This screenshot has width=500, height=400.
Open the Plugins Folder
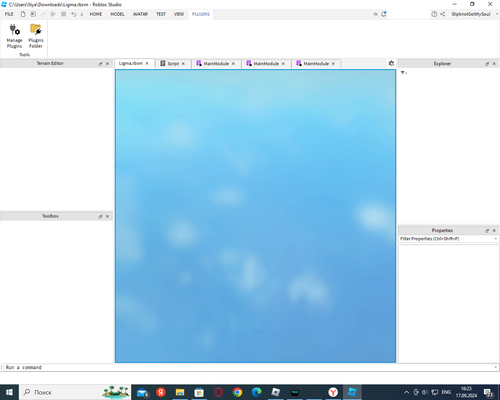[x=36, y=36]
